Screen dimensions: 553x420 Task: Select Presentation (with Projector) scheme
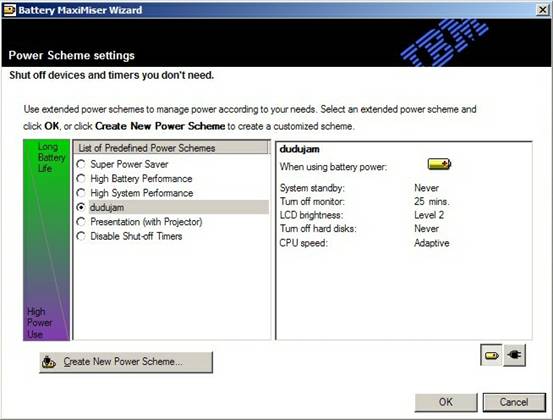139,222
